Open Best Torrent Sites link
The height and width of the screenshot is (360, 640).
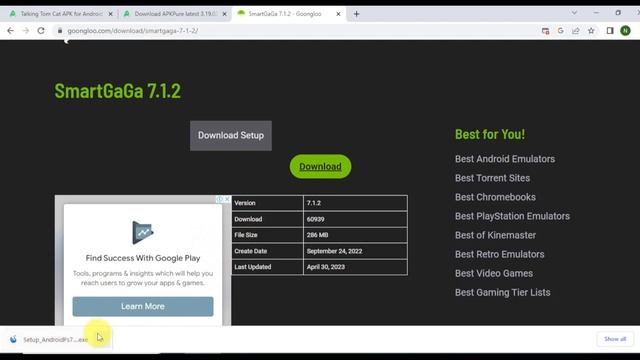coord(492,178)
